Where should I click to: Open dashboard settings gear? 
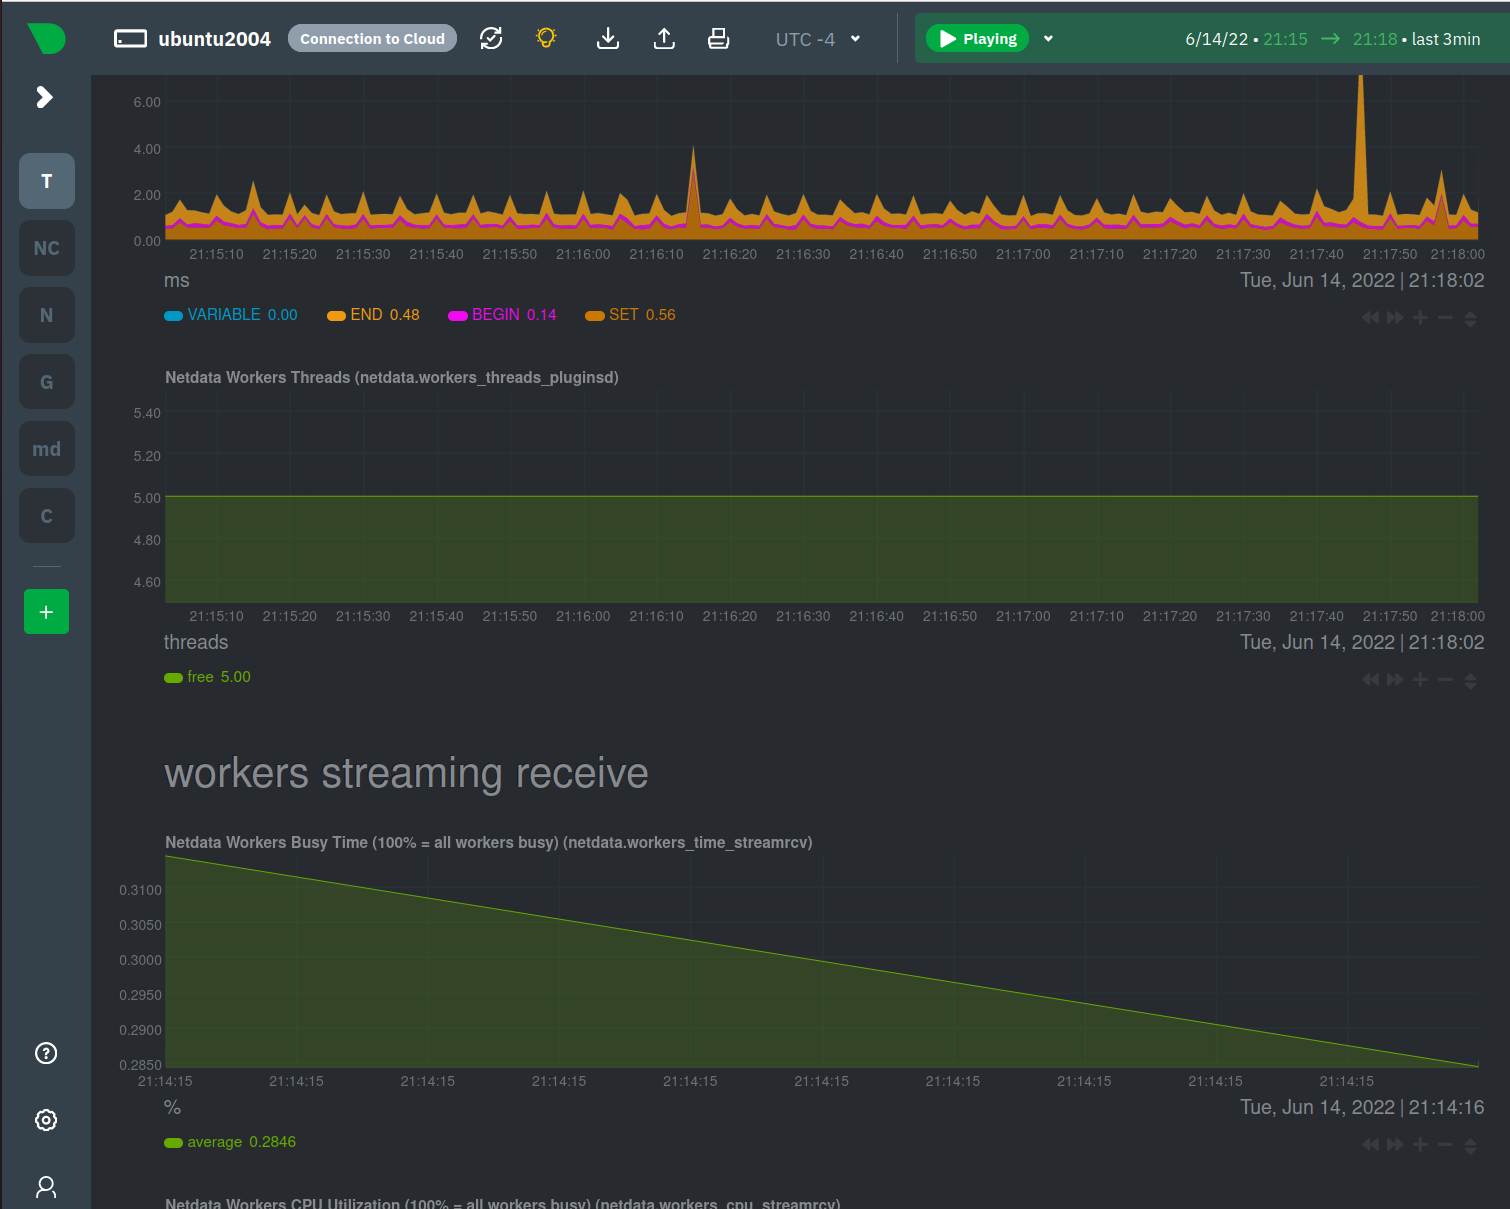(45, 1120)
